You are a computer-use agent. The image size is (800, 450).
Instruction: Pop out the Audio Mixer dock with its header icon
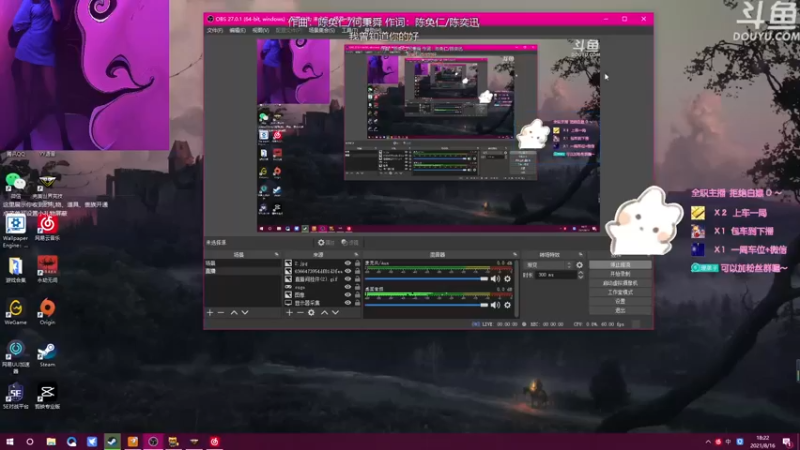(514, 254)
